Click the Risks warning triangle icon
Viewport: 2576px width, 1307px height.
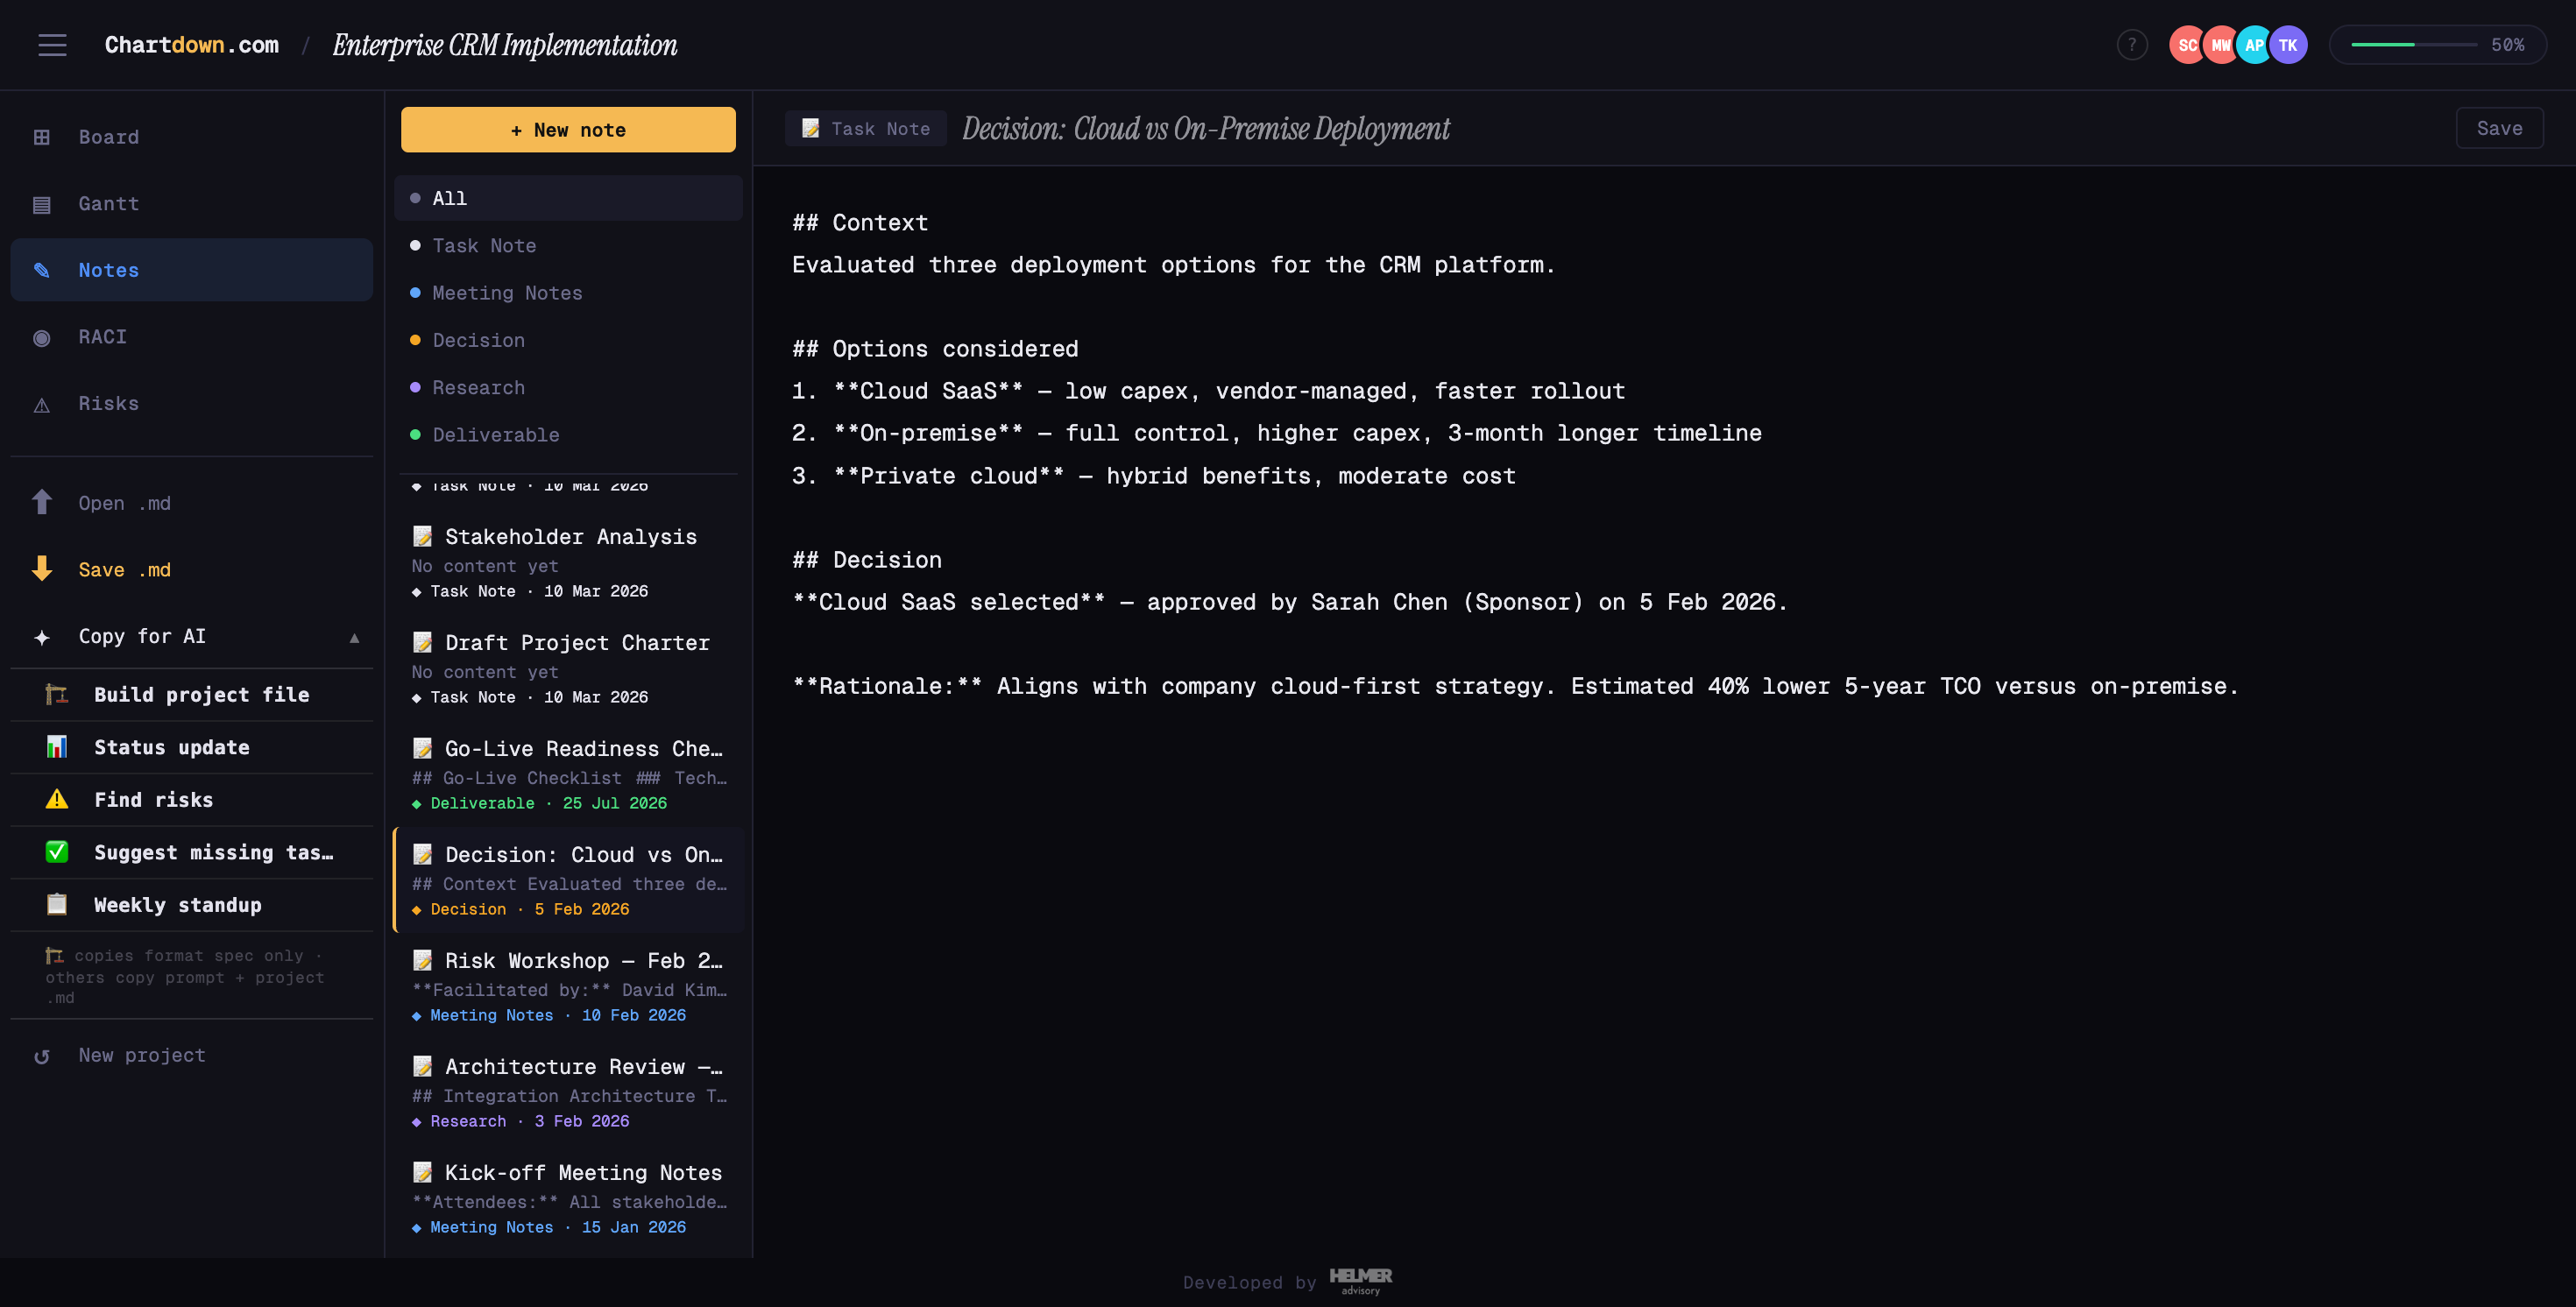42,403
